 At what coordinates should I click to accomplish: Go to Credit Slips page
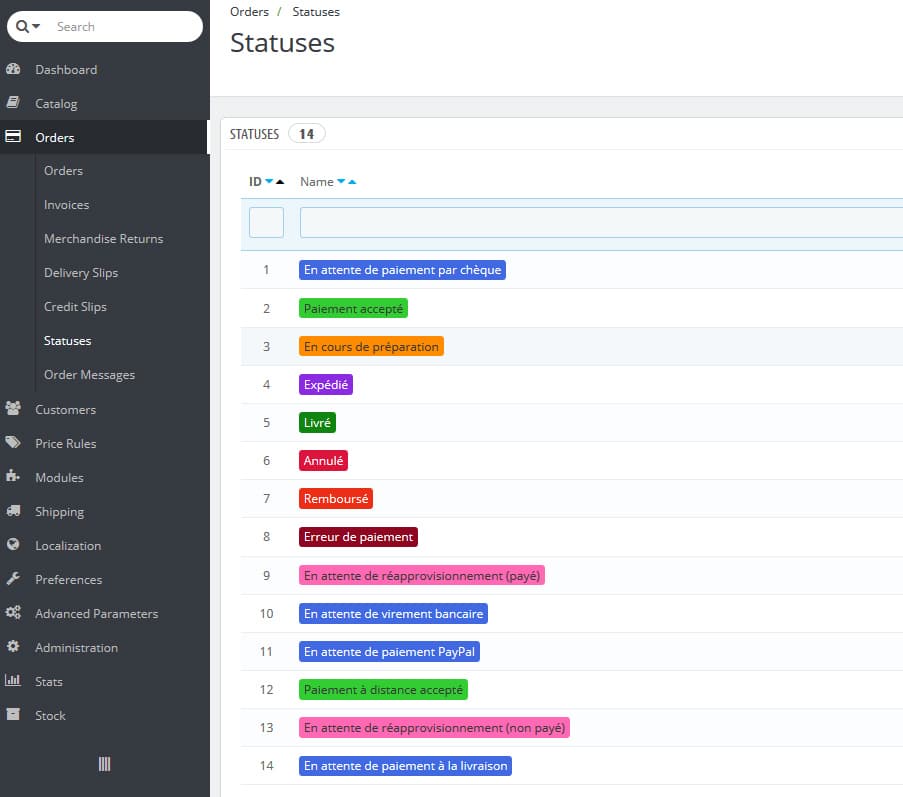[75, 307]
